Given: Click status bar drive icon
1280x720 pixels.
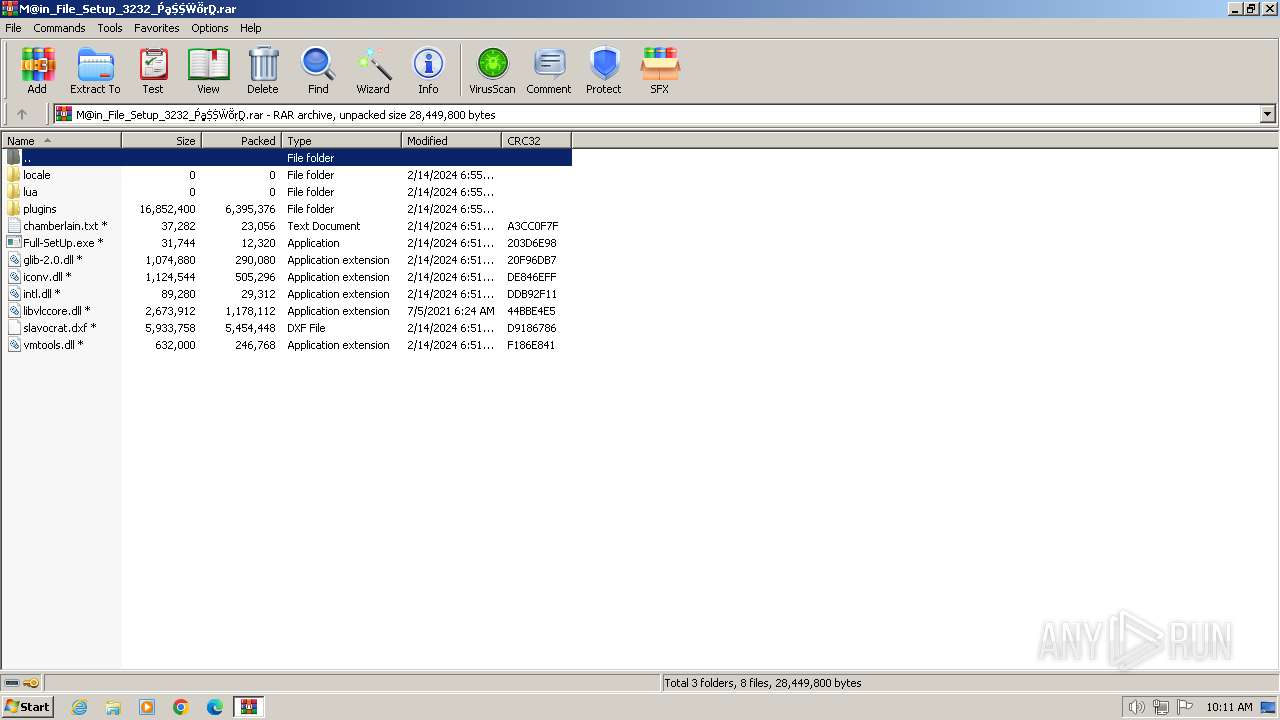Looking at the screenshot, I should coord(12,683).
